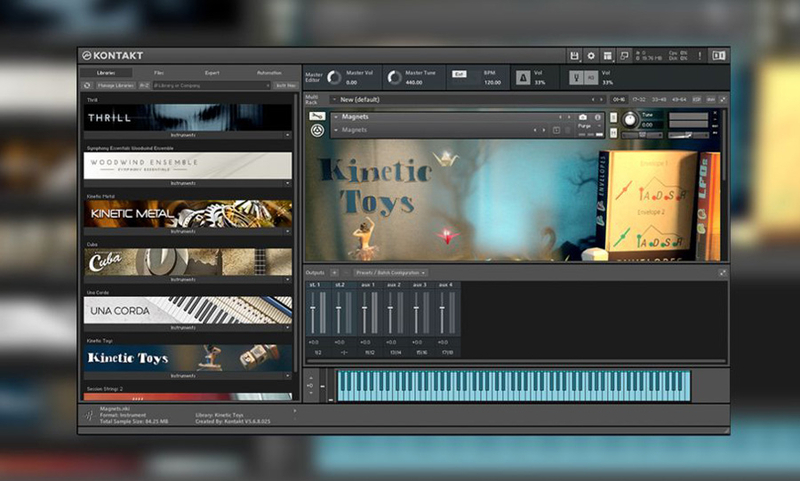Click the Kontakt logo in the header
The width and height of the screenshot is (800, 481).
[112, 56]
